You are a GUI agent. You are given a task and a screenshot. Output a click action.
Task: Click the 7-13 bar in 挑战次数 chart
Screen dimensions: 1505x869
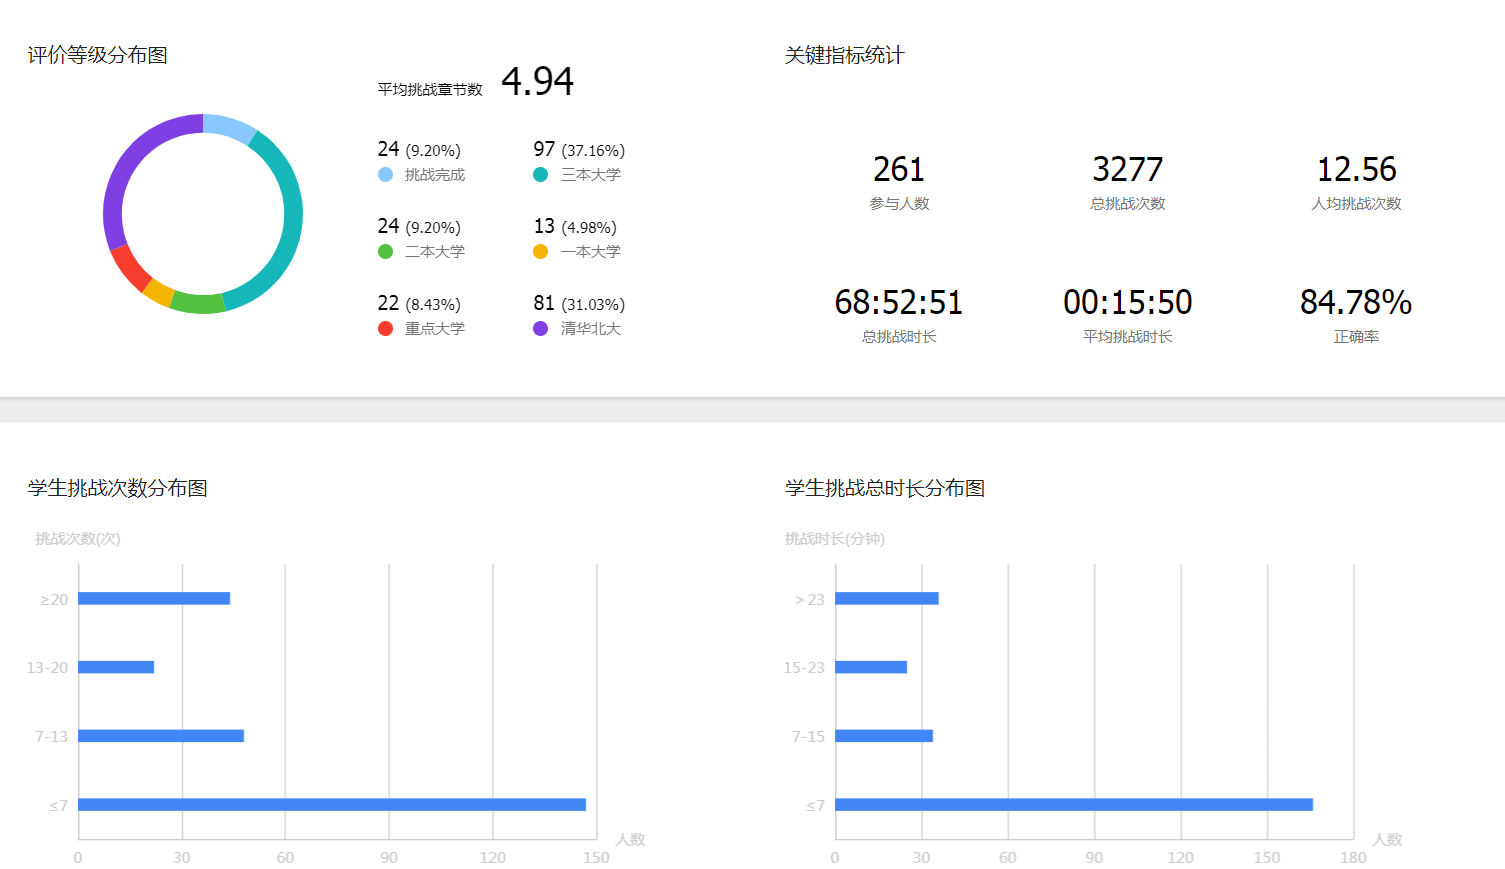click(161, 736)
